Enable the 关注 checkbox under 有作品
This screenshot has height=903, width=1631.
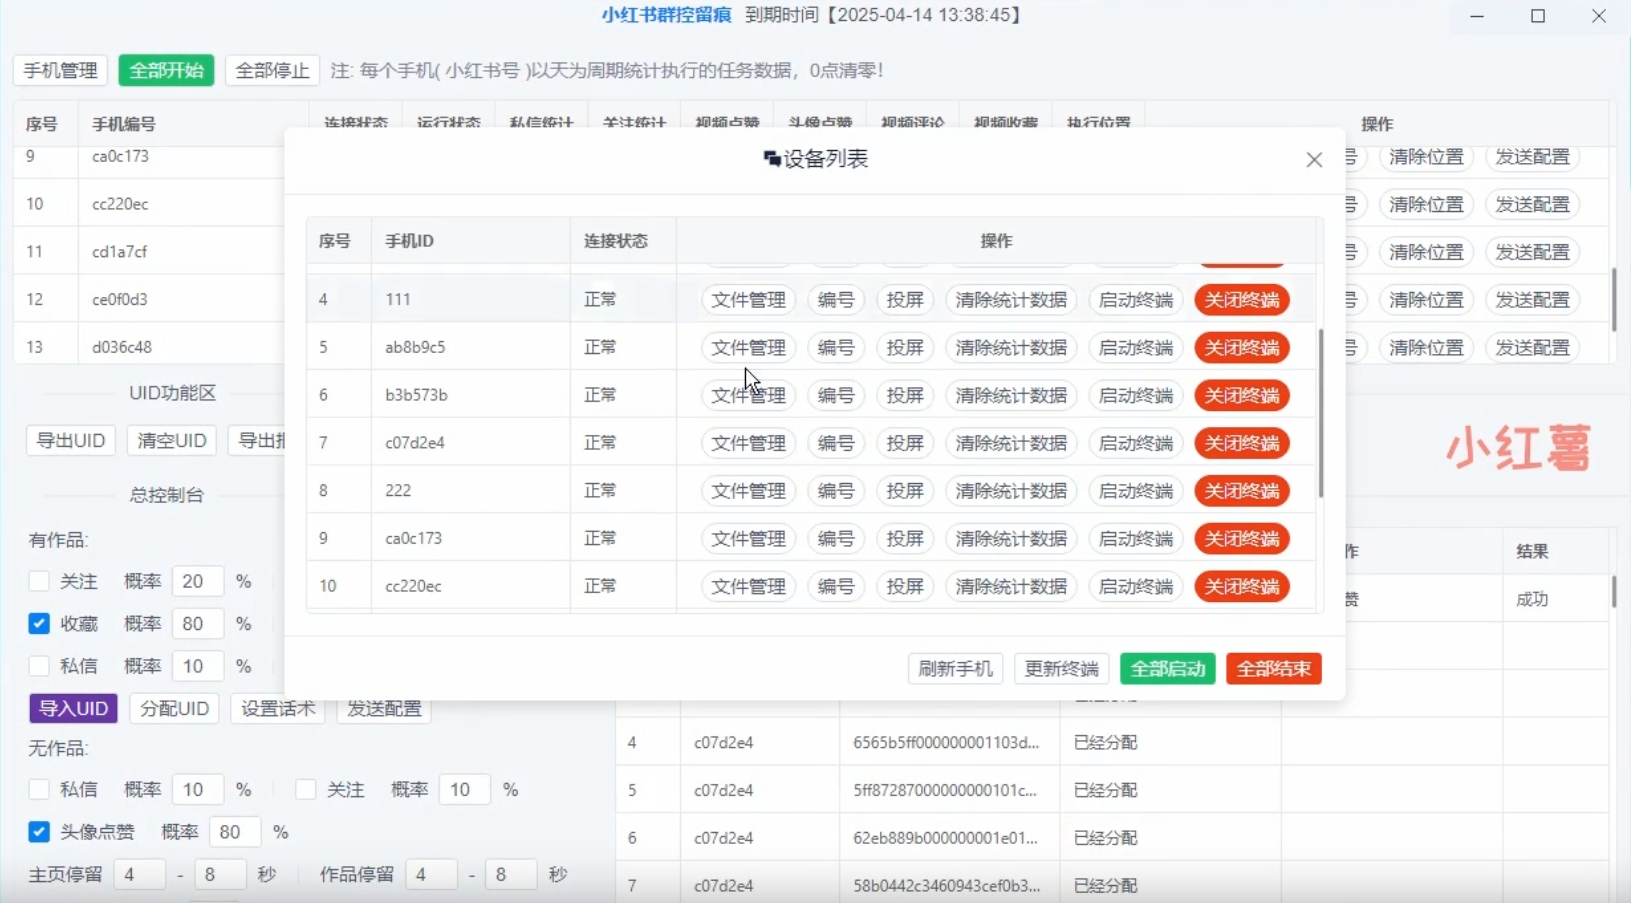click(x=39, y=582)
